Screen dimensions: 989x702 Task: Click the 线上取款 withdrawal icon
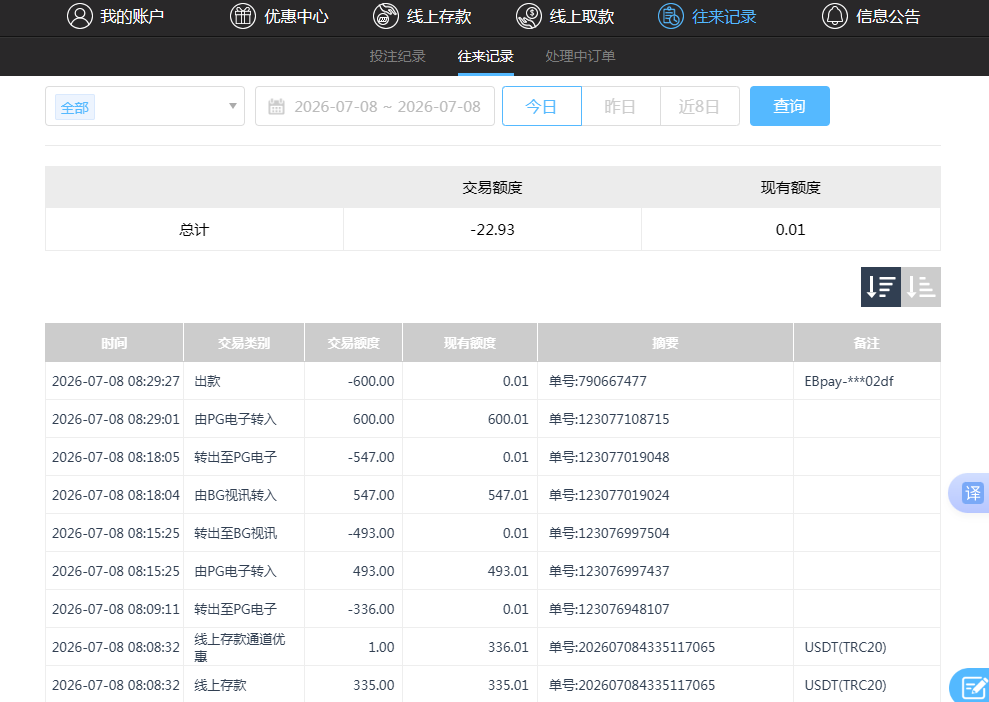click(x=529, y=16)
